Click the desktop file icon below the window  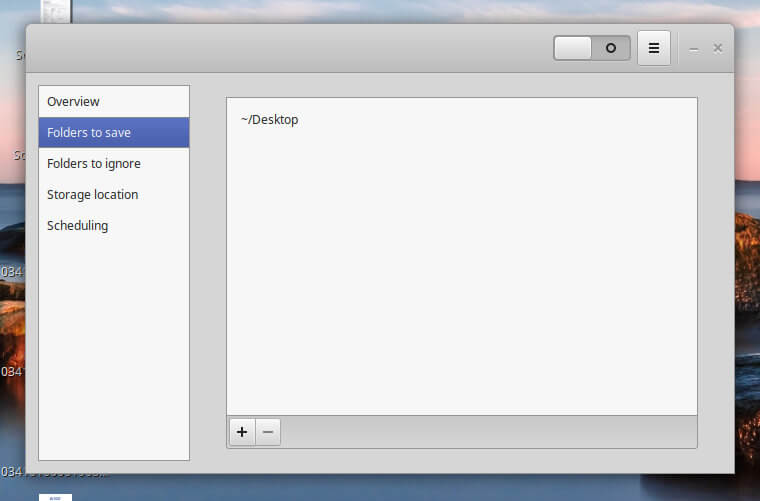55,496
